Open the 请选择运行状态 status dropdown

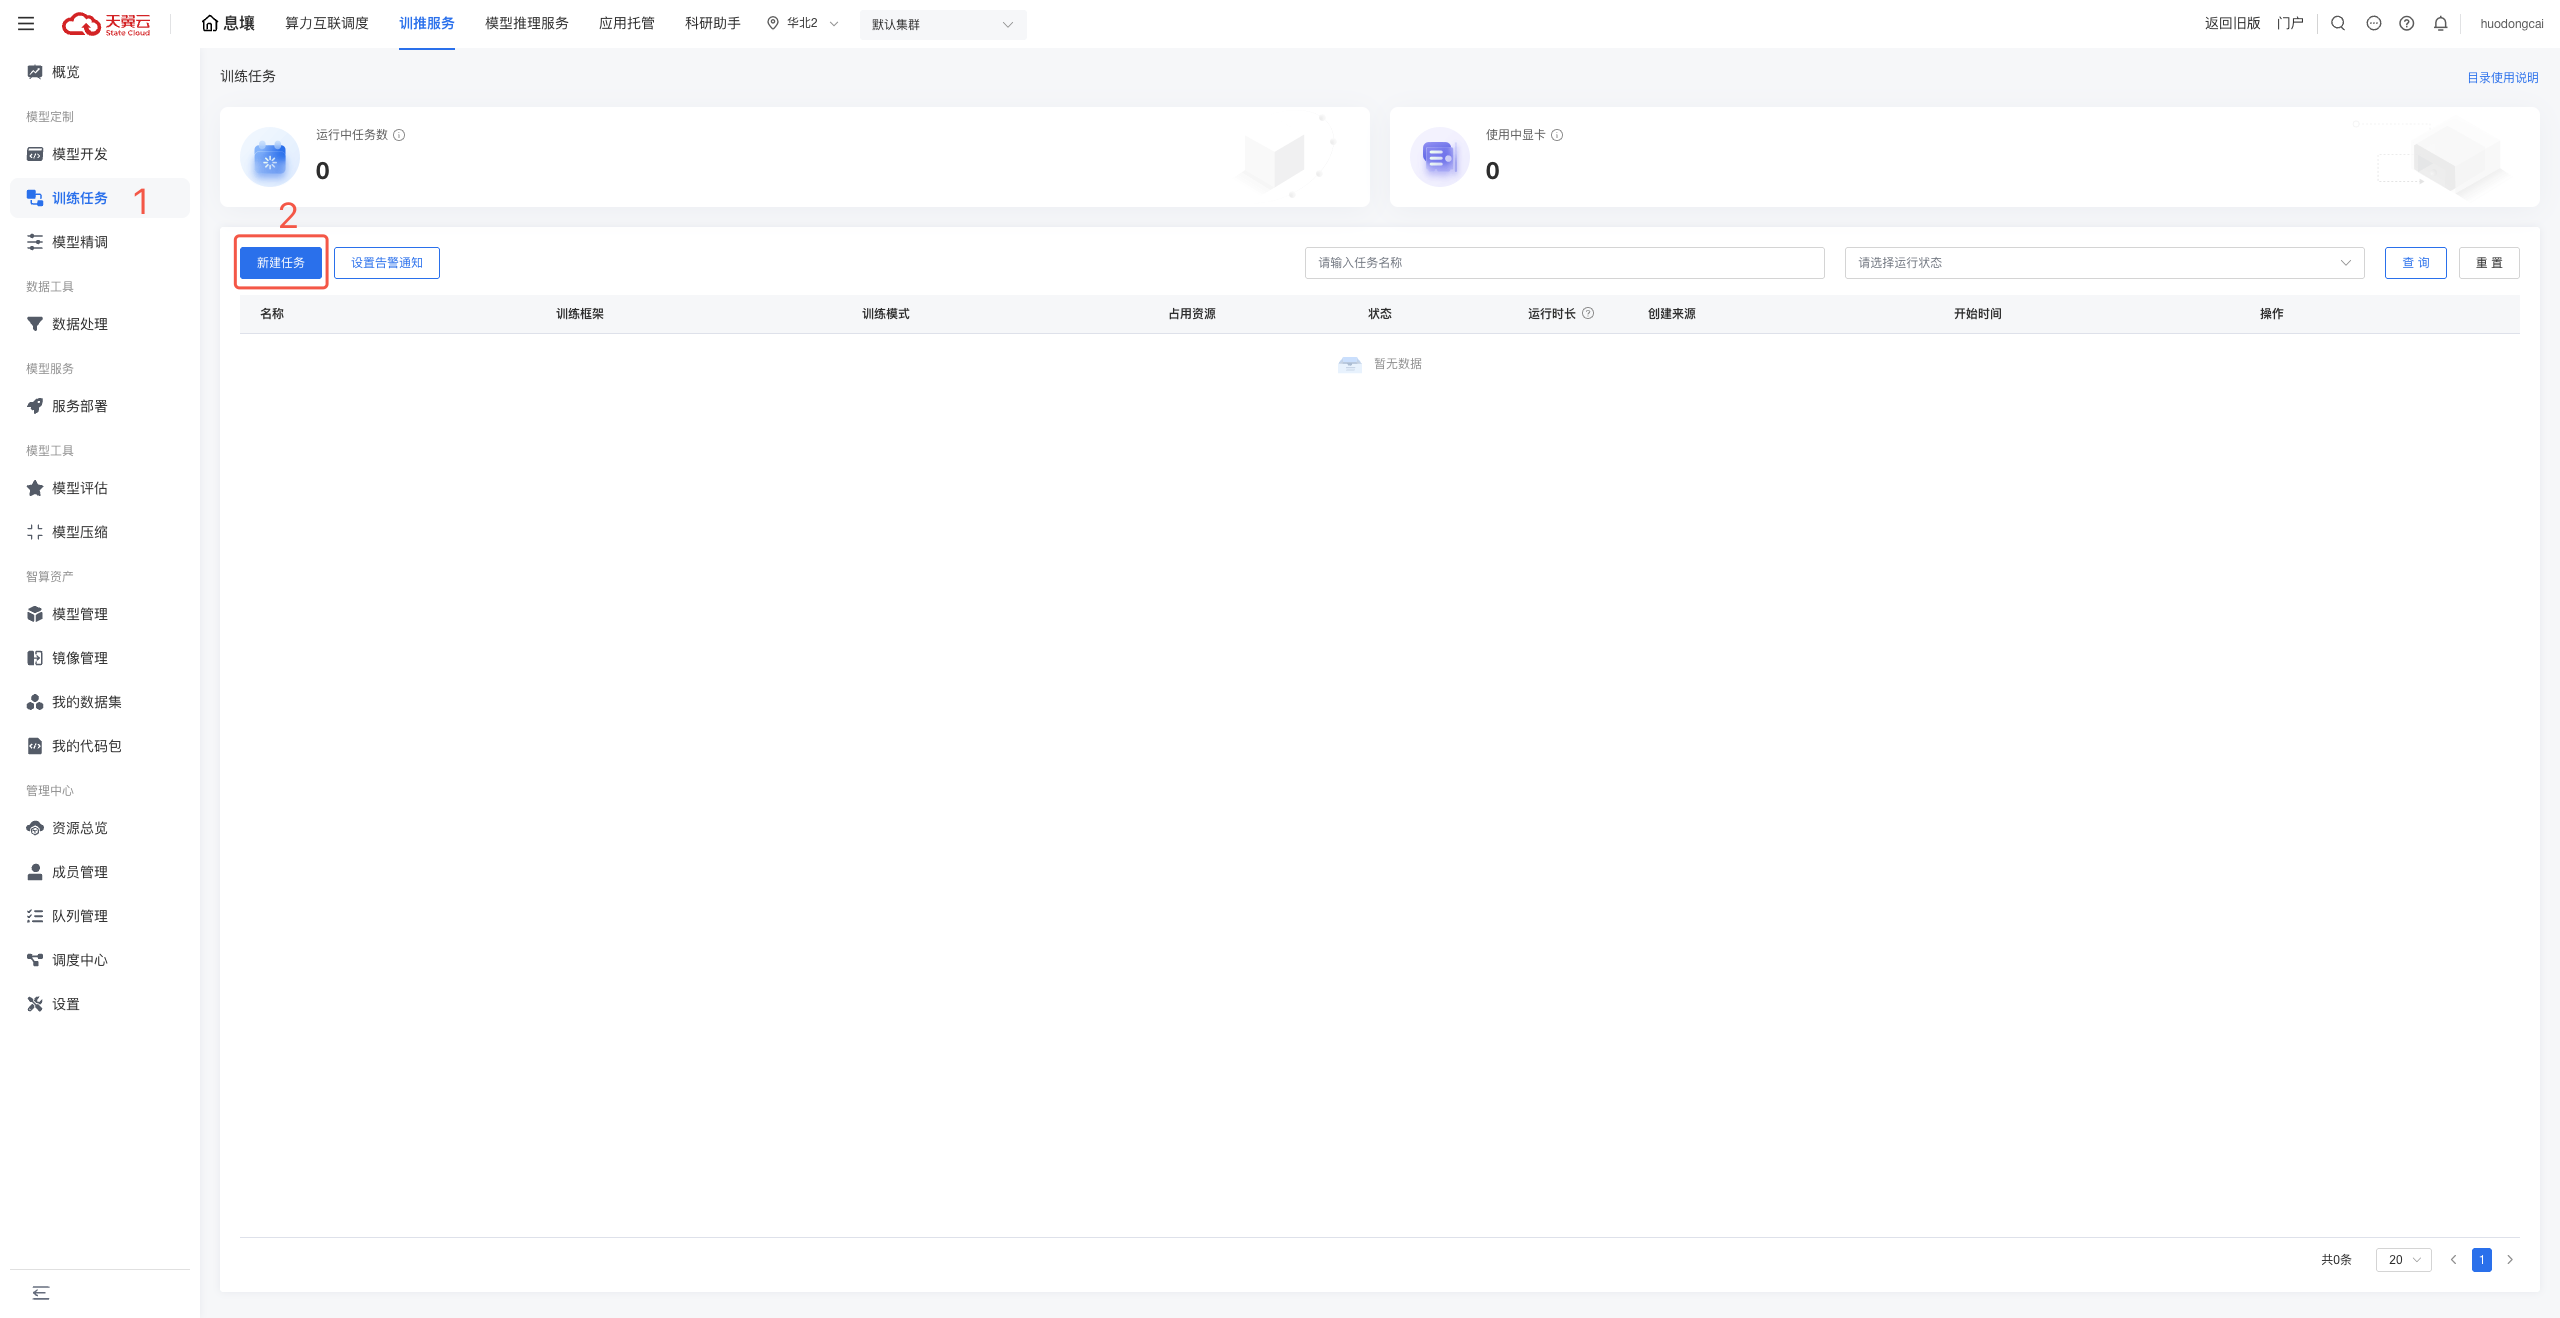(2103, 263)
